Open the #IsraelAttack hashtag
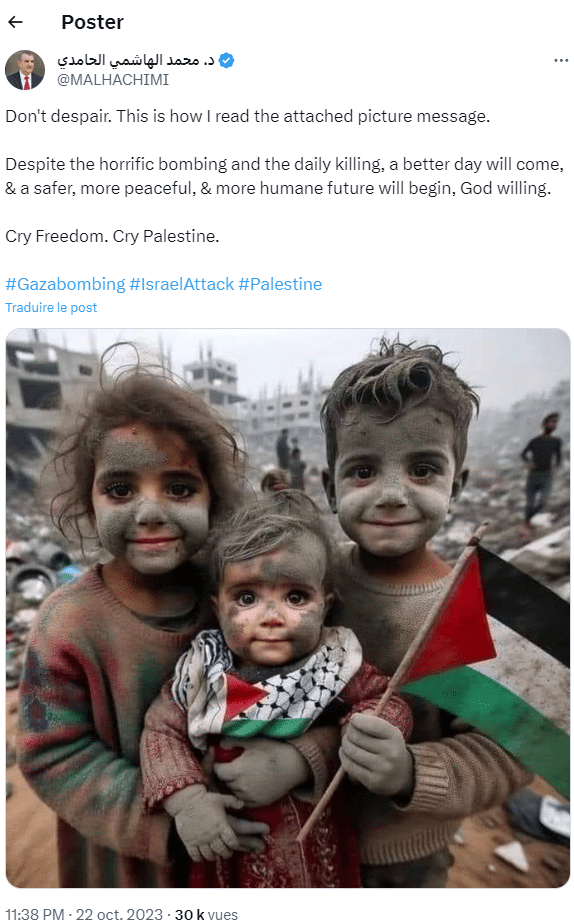574x924 pixels. coord(182,284)
